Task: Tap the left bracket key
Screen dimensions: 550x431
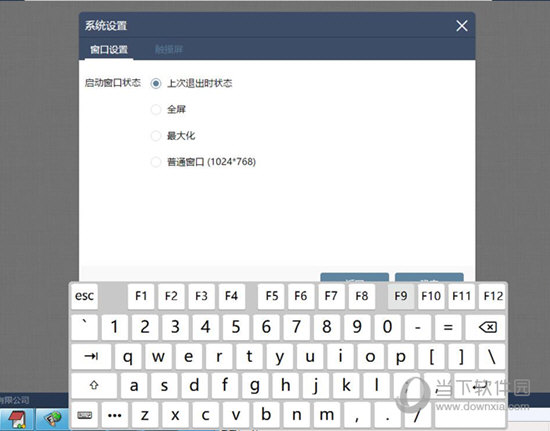Action: point(431,356)
